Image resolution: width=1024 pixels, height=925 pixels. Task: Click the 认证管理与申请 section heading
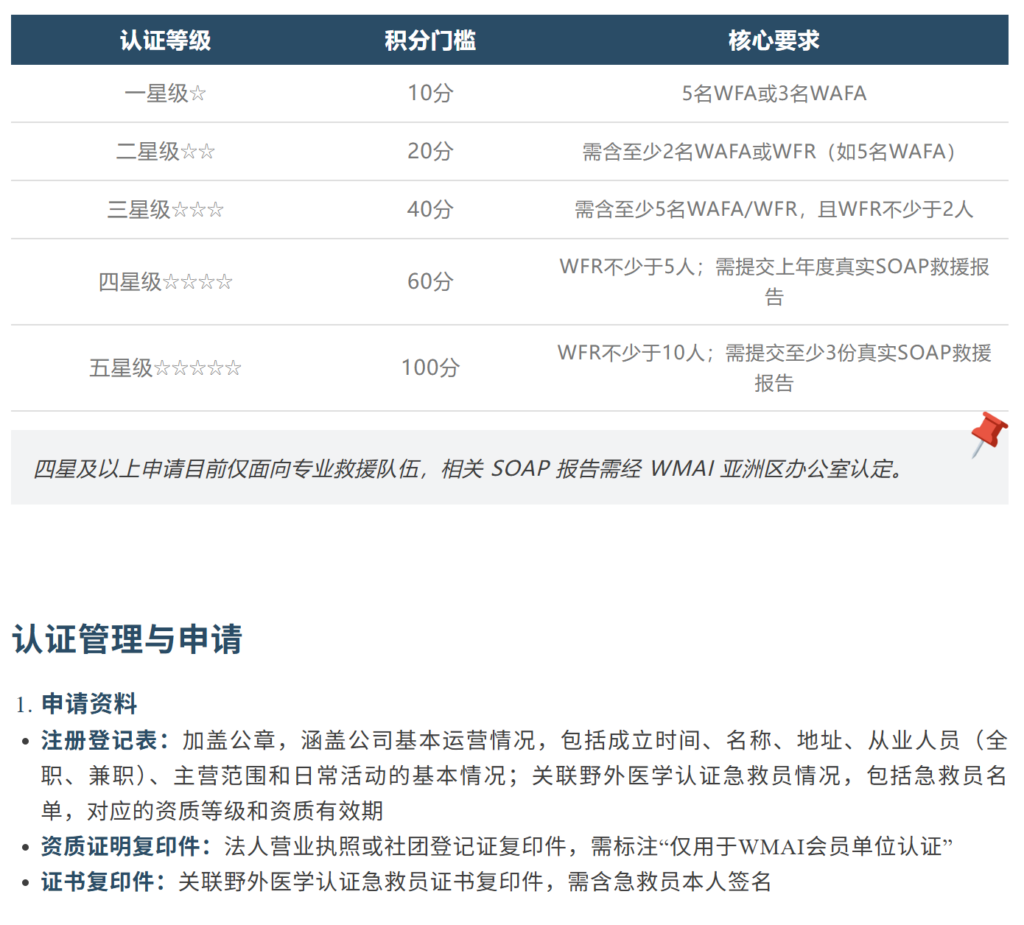pyautogui.click(x=127, y=639)
